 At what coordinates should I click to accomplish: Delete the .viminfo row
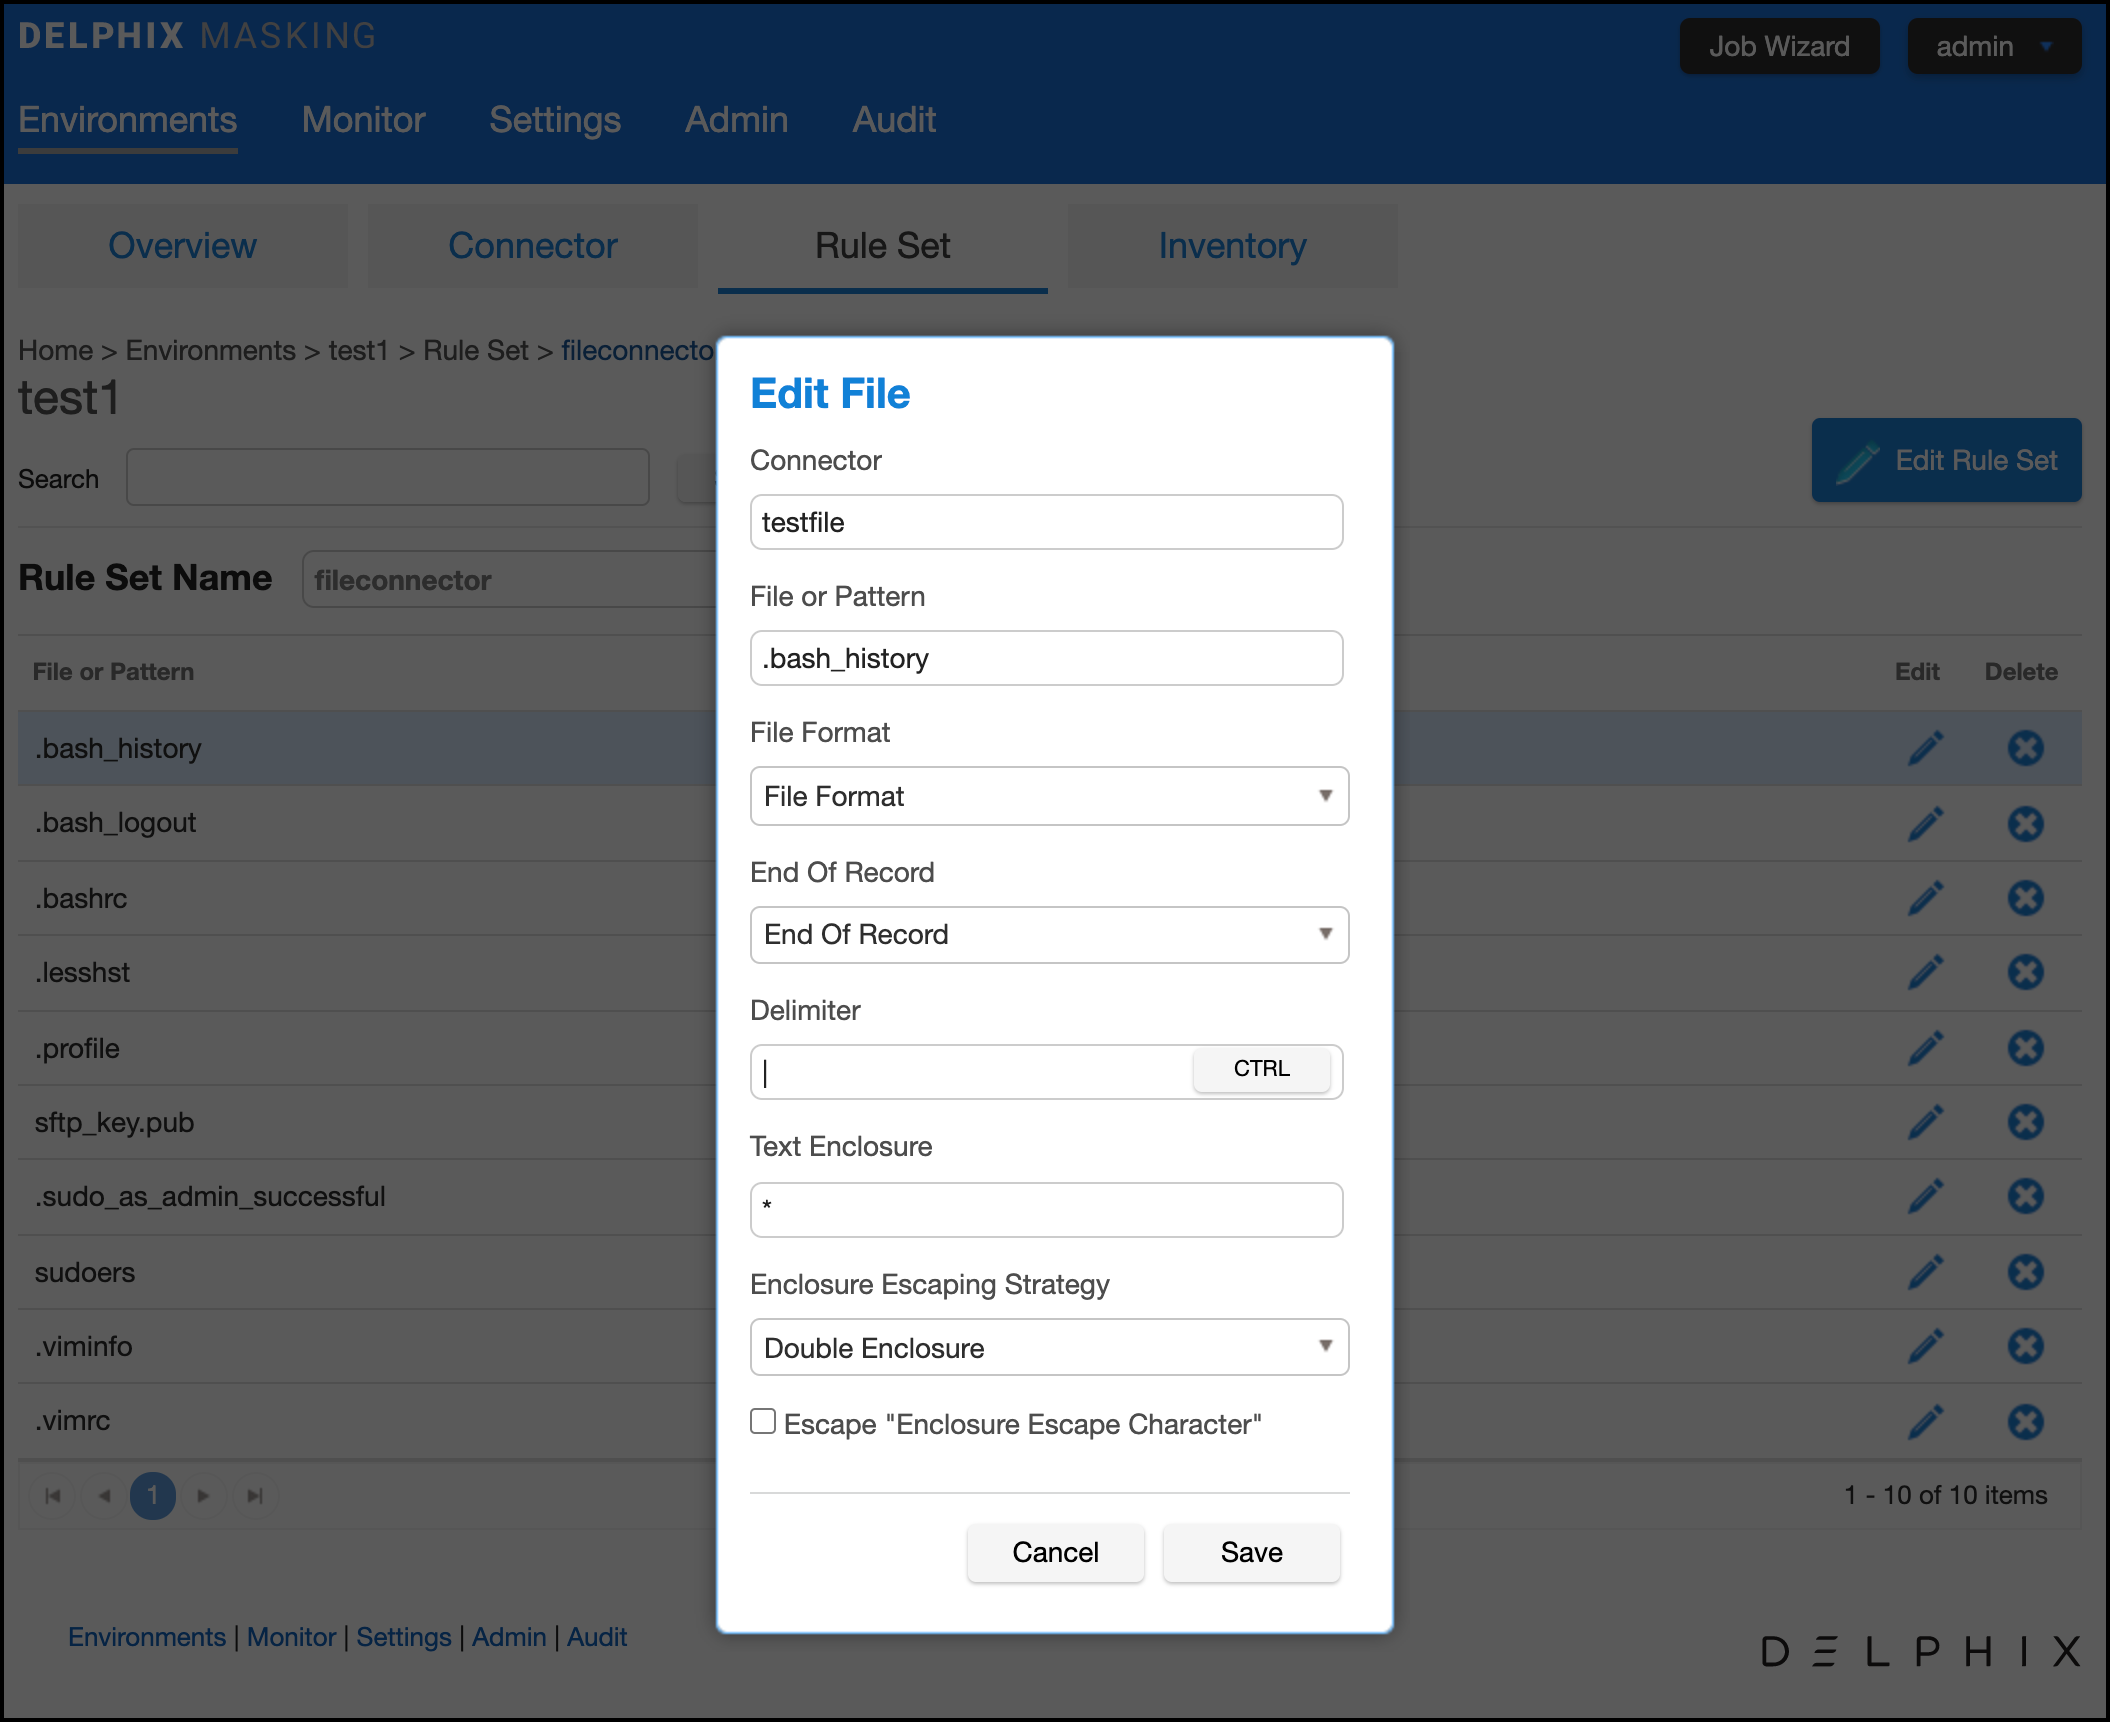pyautogui.click(x=2025, y=1346)
